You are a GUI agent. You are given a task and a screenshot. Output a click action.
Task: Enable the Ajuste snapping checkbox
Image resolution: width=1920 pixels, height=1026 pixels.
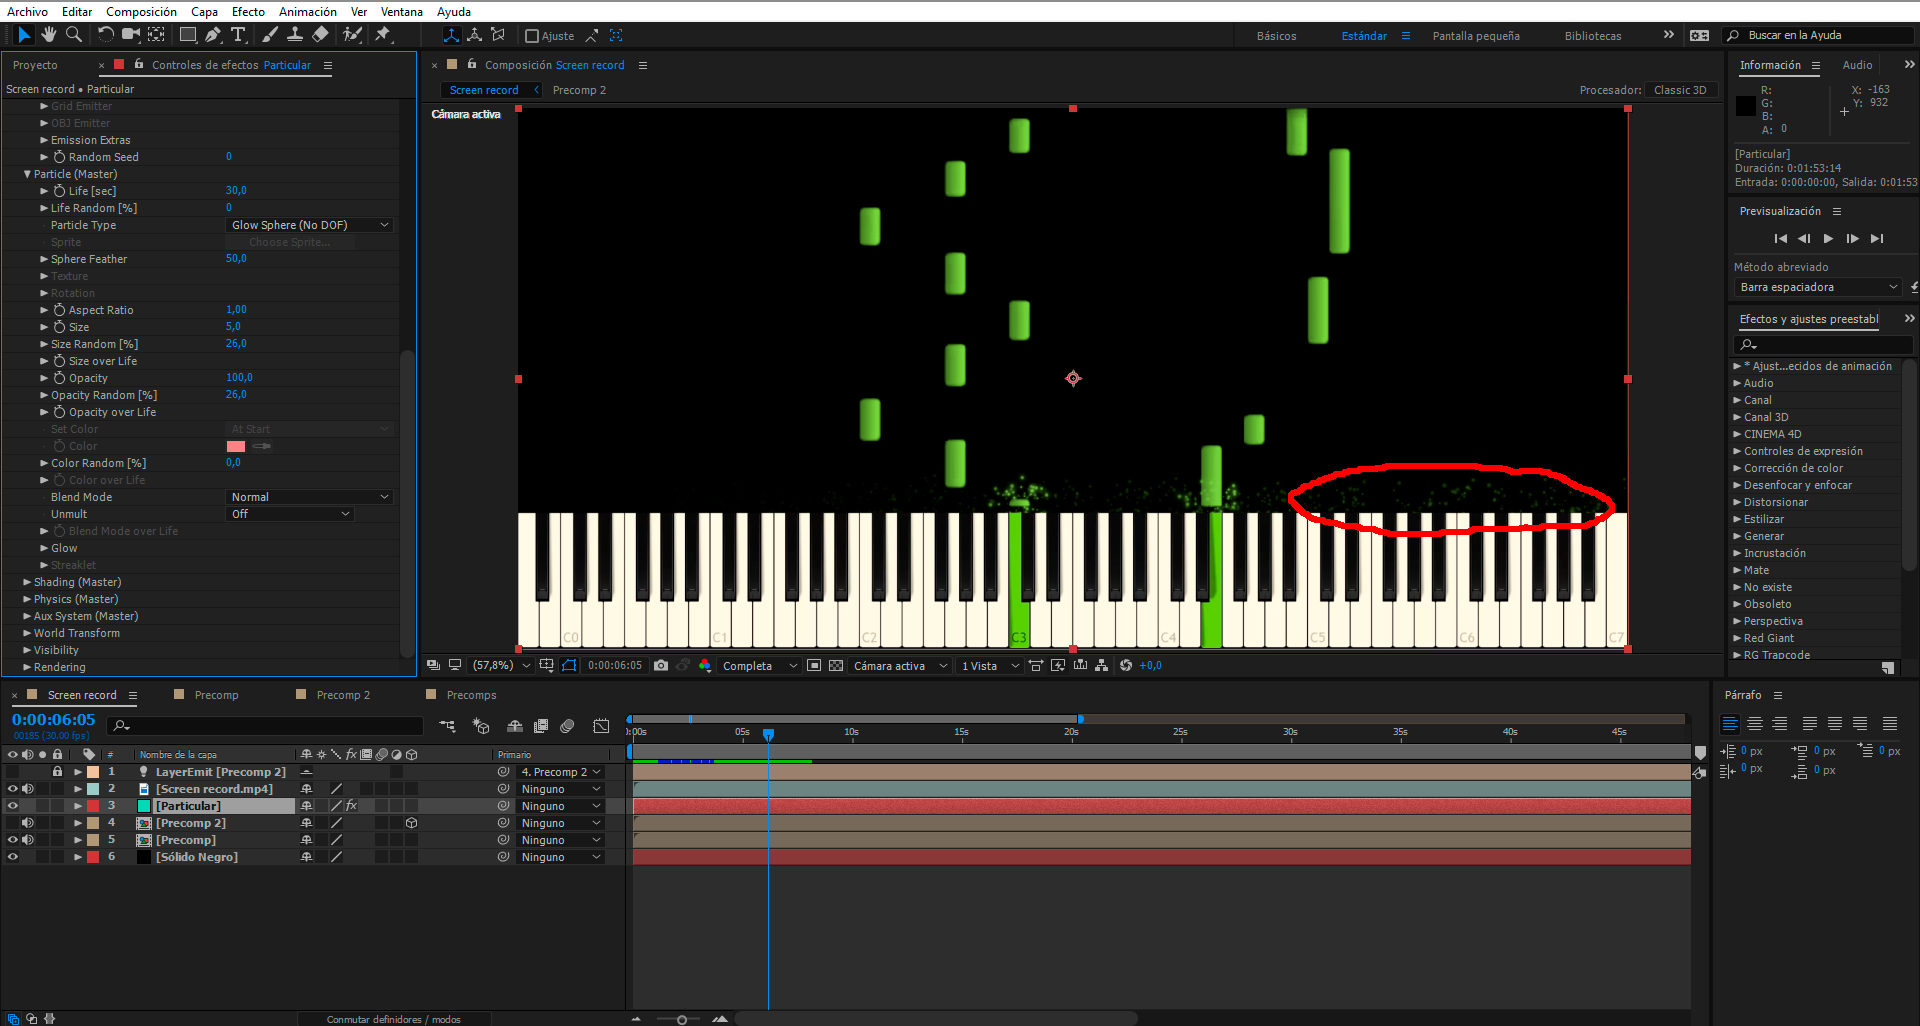[x=532, y=36]
